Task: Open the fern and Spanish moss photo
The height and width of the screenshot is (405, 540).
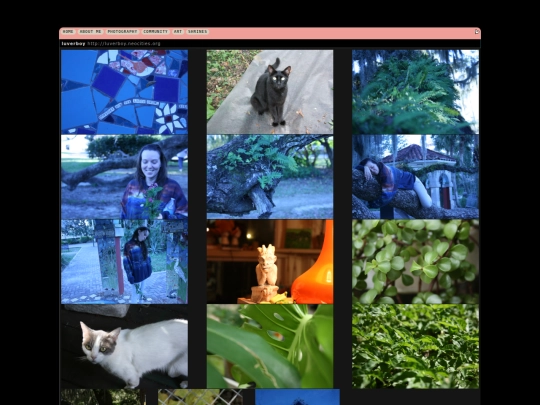Action: [415, 92]
